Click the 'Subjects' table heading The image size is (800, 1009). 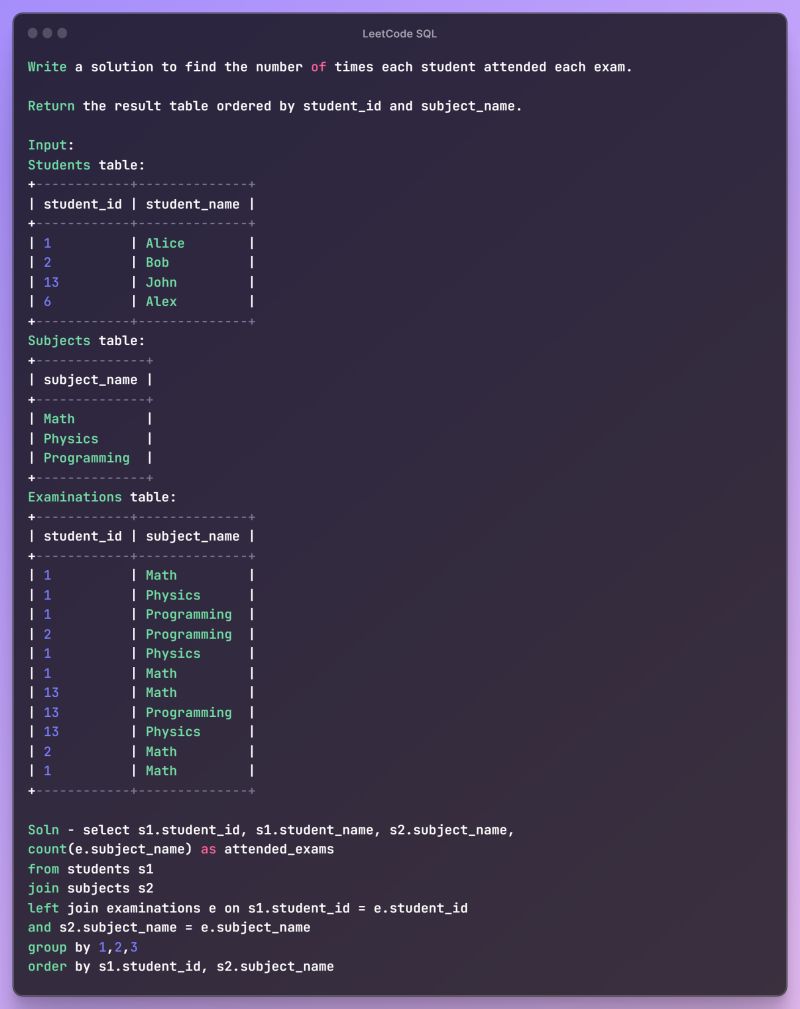pyautogui.click(x=59, y=341)
